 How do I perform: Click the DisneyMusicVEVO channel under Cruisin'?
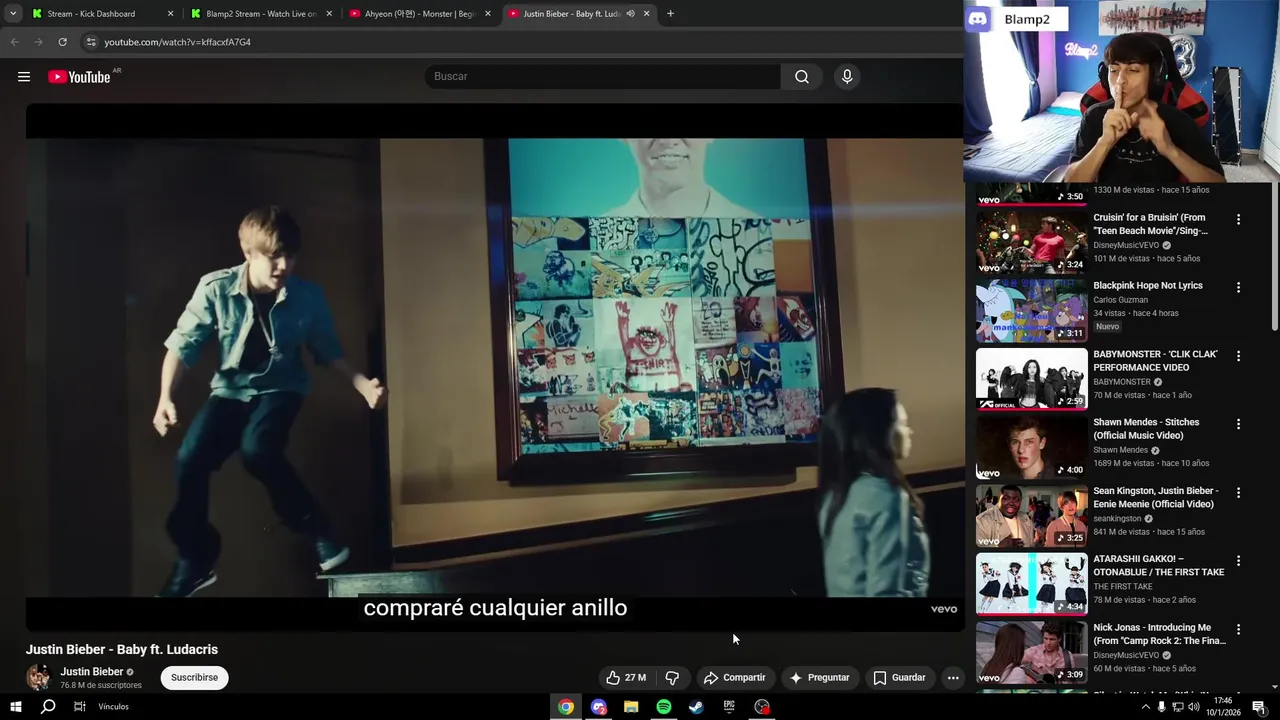(x=1126, y=245)
